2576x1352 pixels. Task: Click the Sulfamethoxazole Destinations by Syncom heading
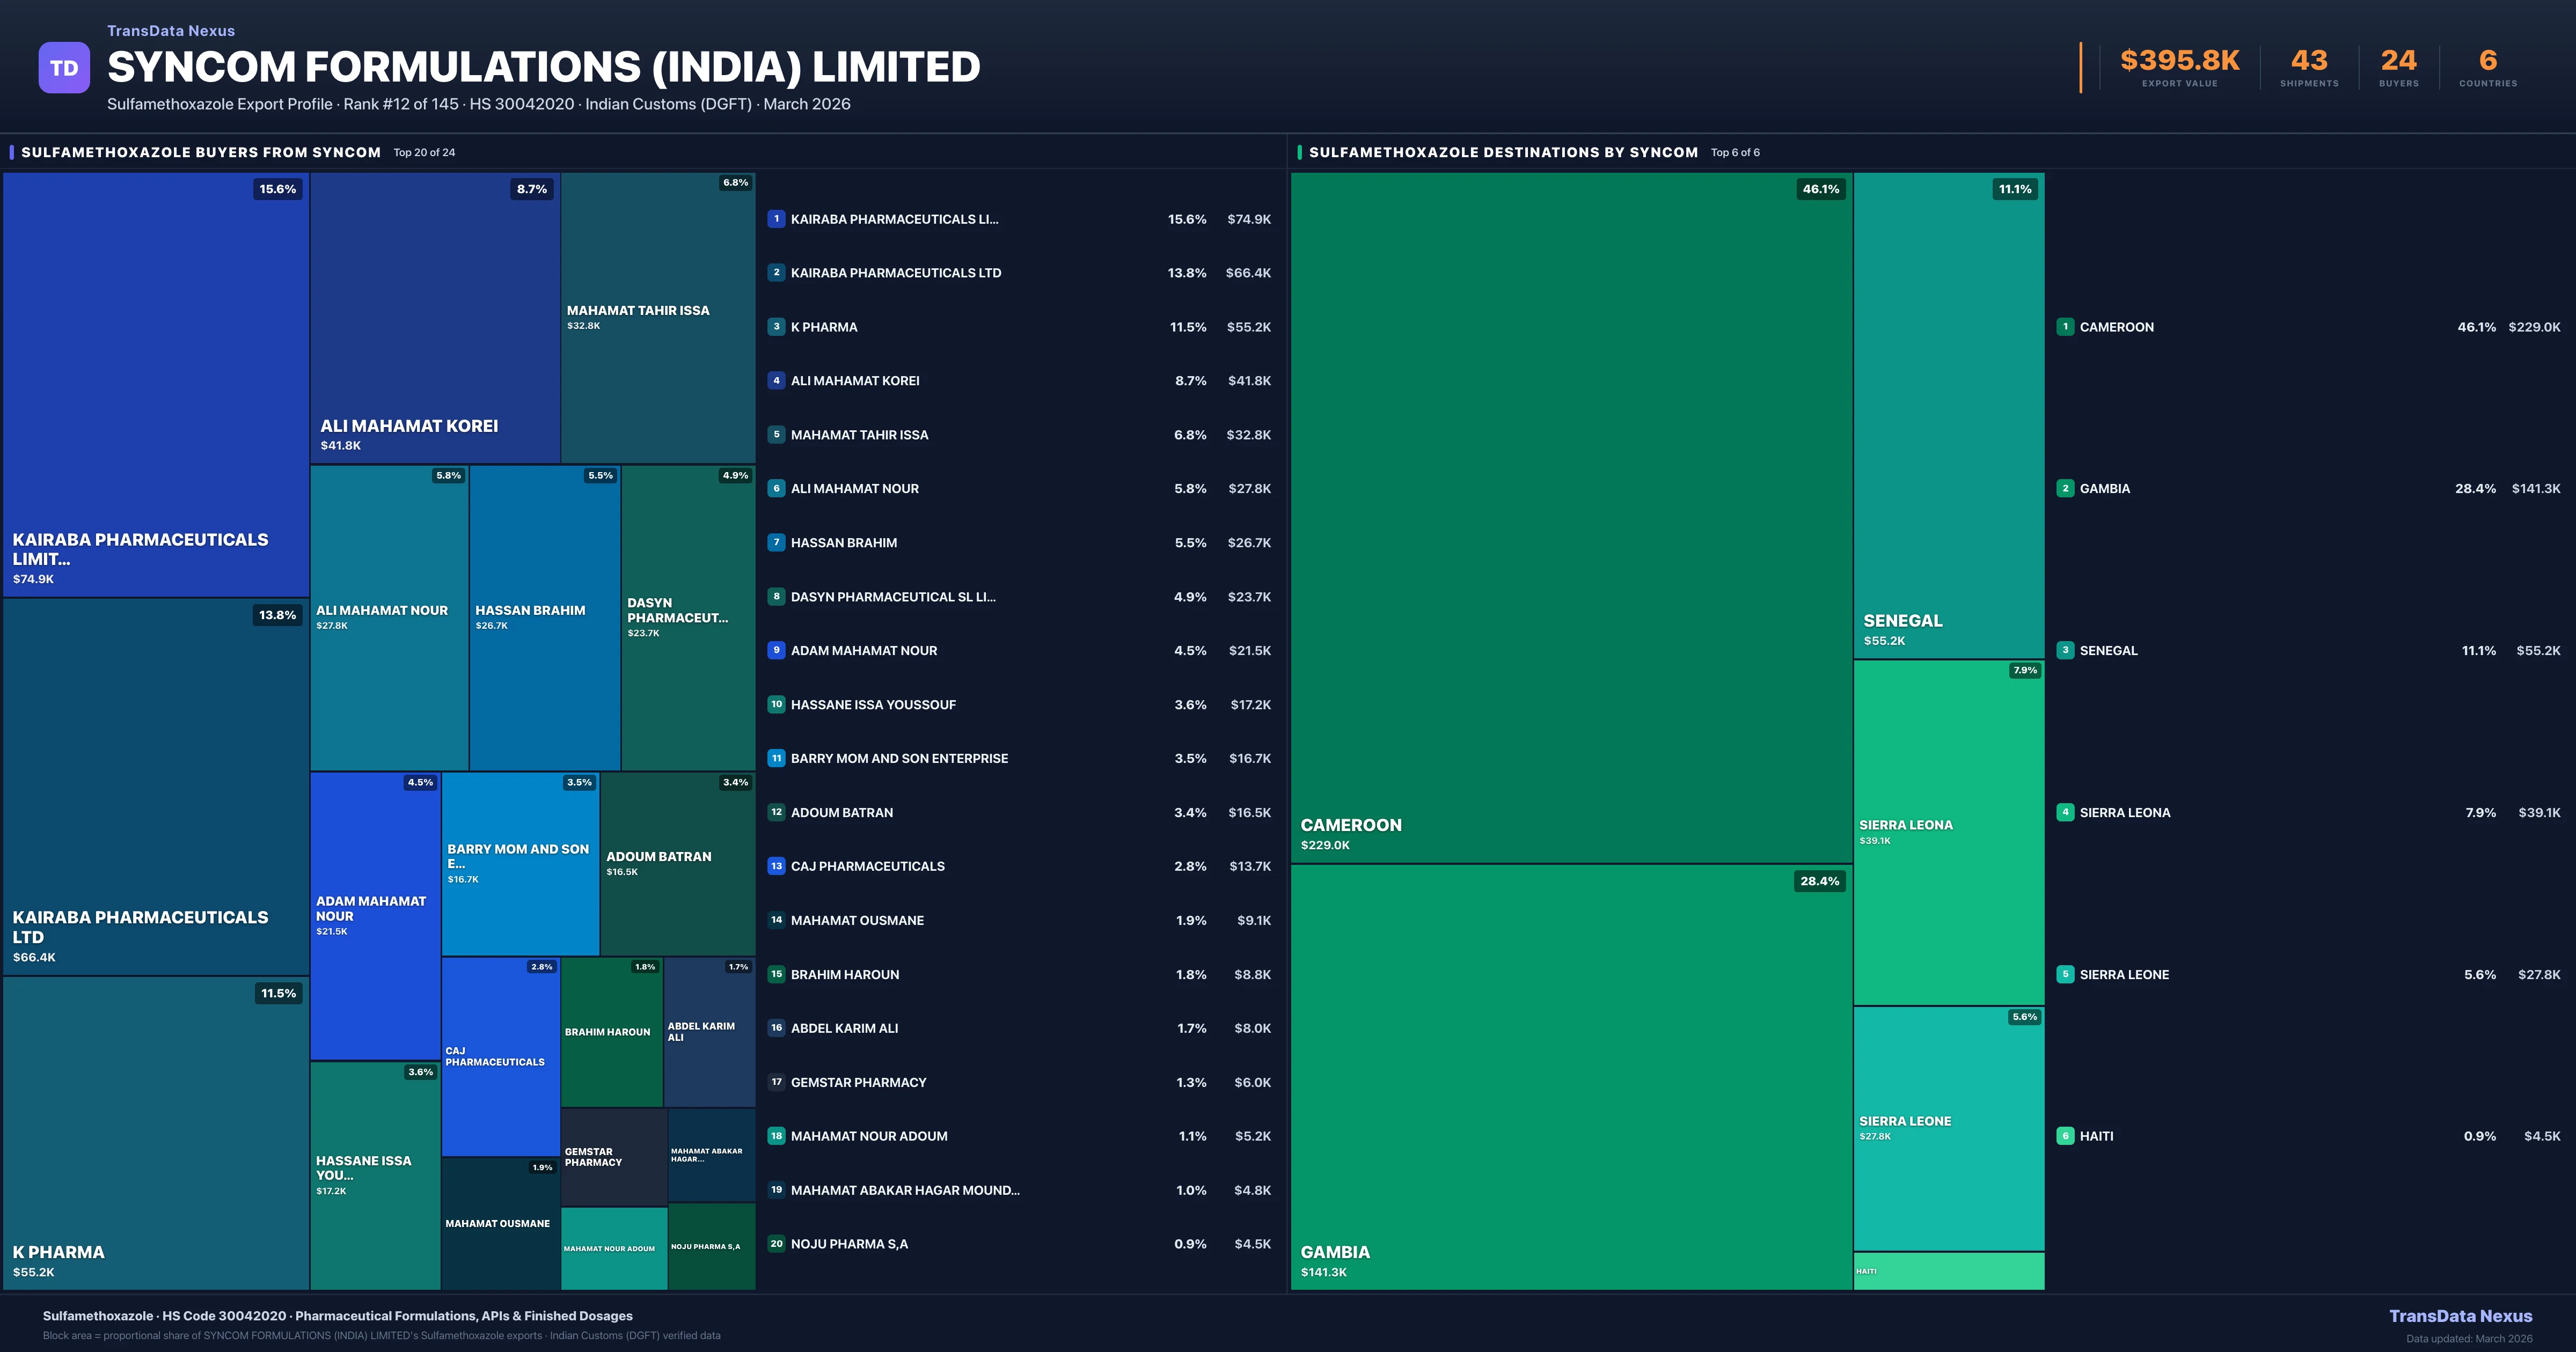(x=1503, y=152)
